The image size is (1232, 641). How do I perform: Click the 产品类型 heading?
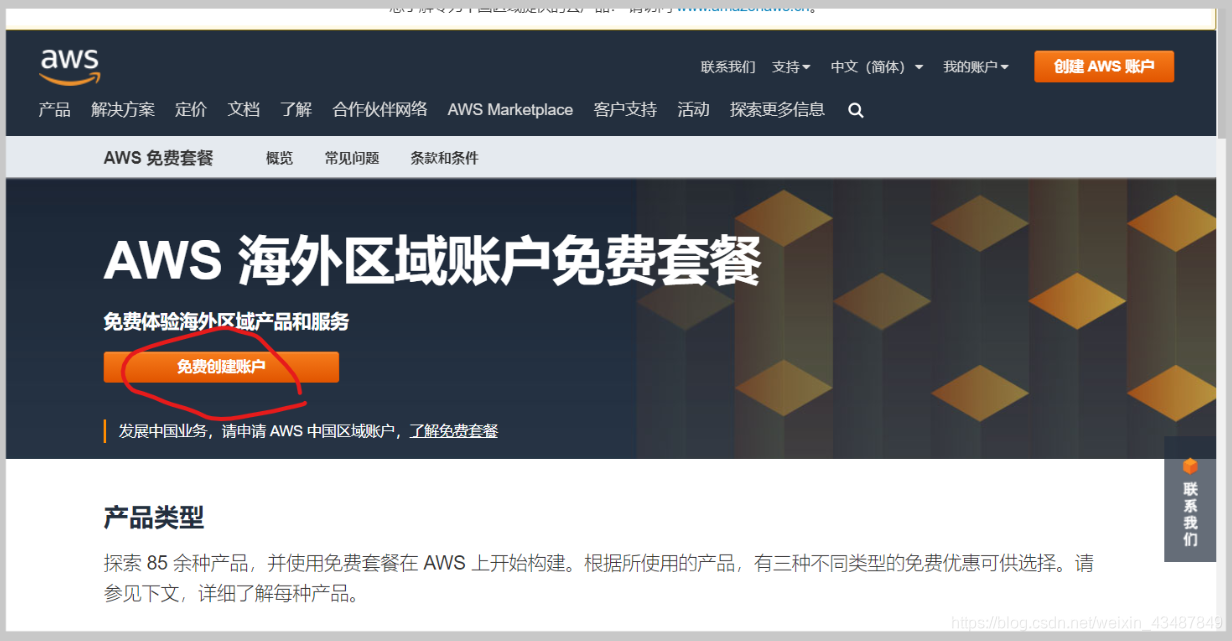click(x=154, y=517)
